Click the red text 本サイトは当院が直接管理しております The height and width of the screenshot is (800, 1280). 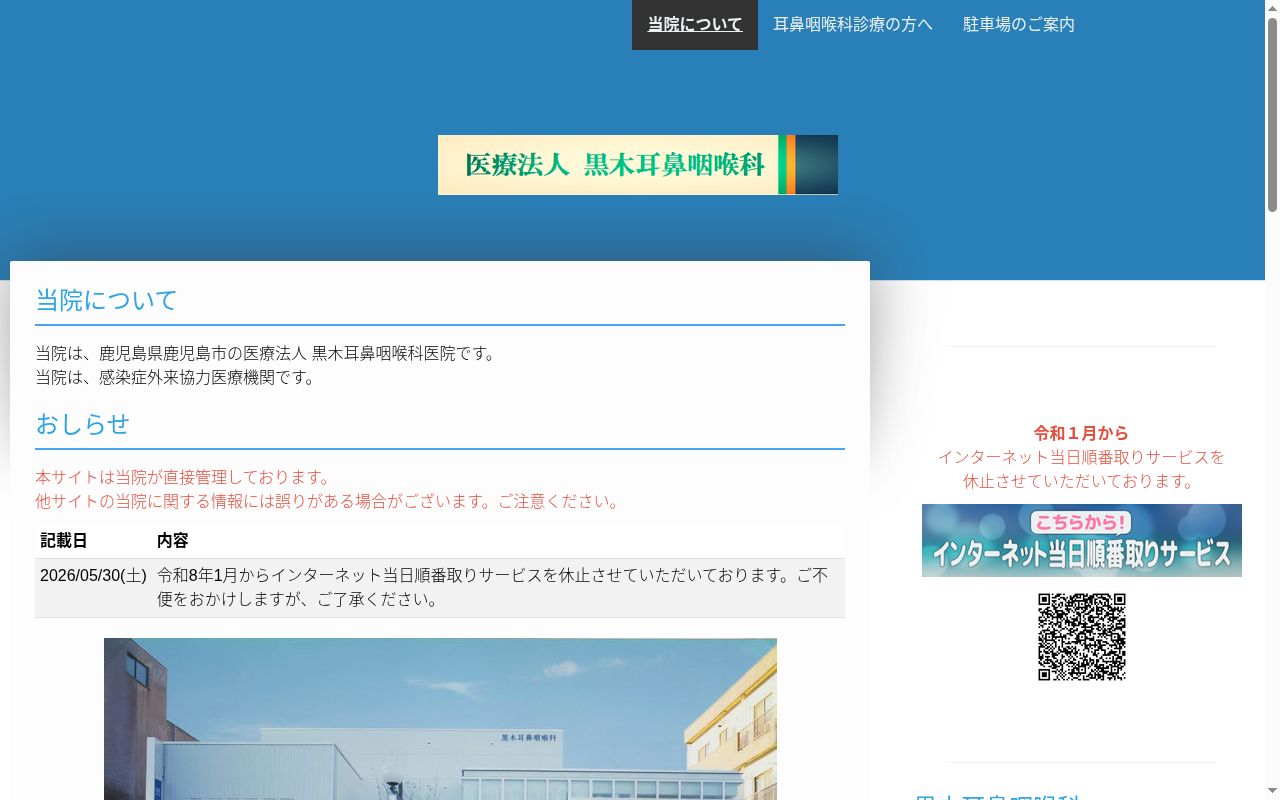click(x=183, y=477)
